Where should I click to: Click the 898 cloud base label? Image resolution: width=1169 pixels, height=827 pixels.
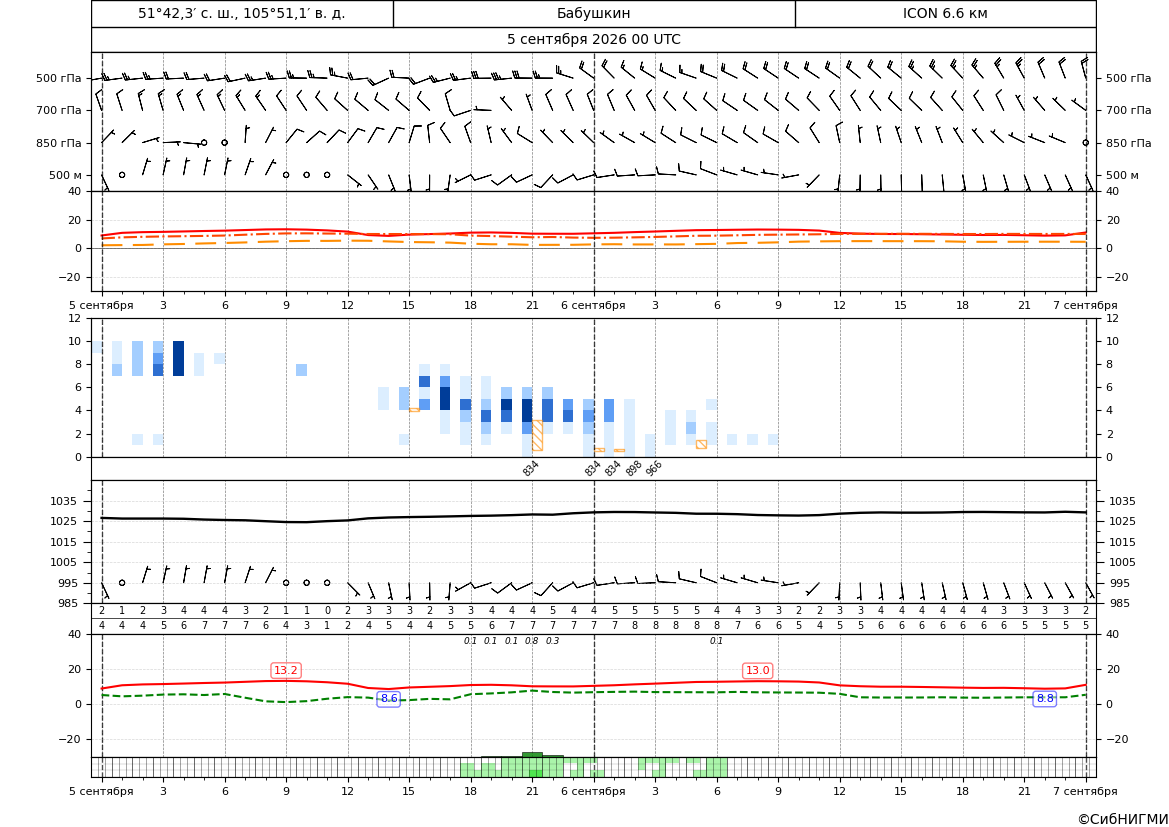tap(634, 468)
